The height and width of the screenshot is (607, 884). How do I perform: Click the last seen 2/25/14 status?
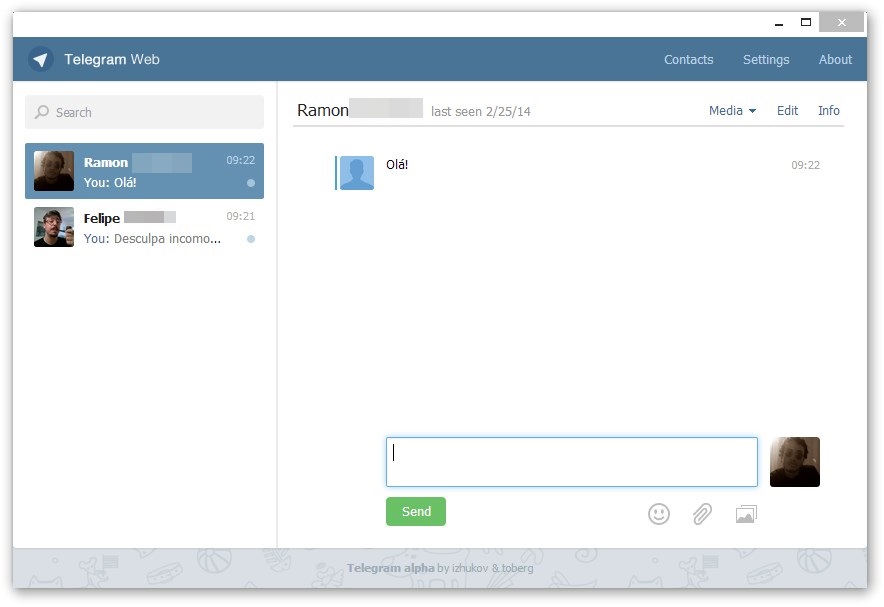click(480, 112)
